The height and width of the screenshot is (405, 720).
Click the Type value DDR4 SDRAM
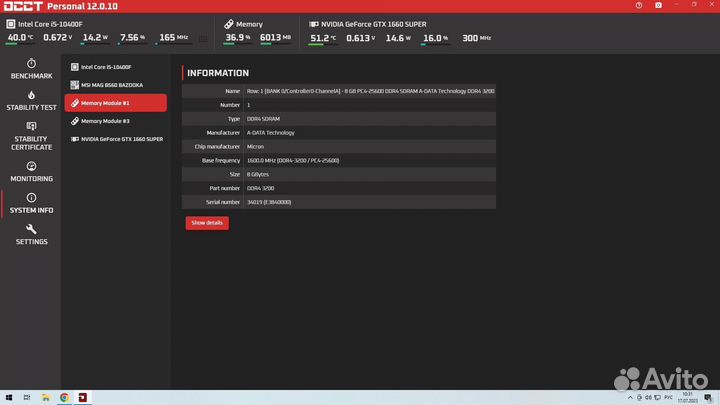pos(263,119)
